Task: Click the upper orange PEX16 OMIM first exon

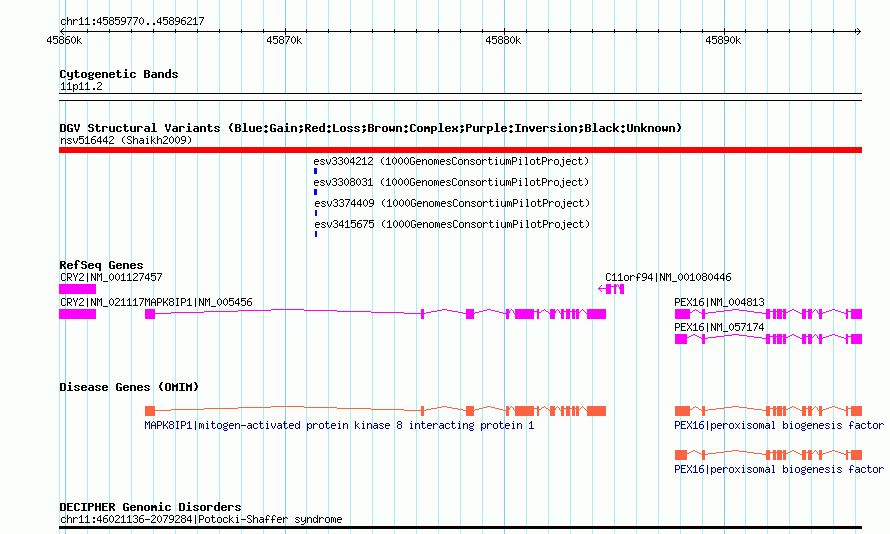Action: [x=682, y=411]
